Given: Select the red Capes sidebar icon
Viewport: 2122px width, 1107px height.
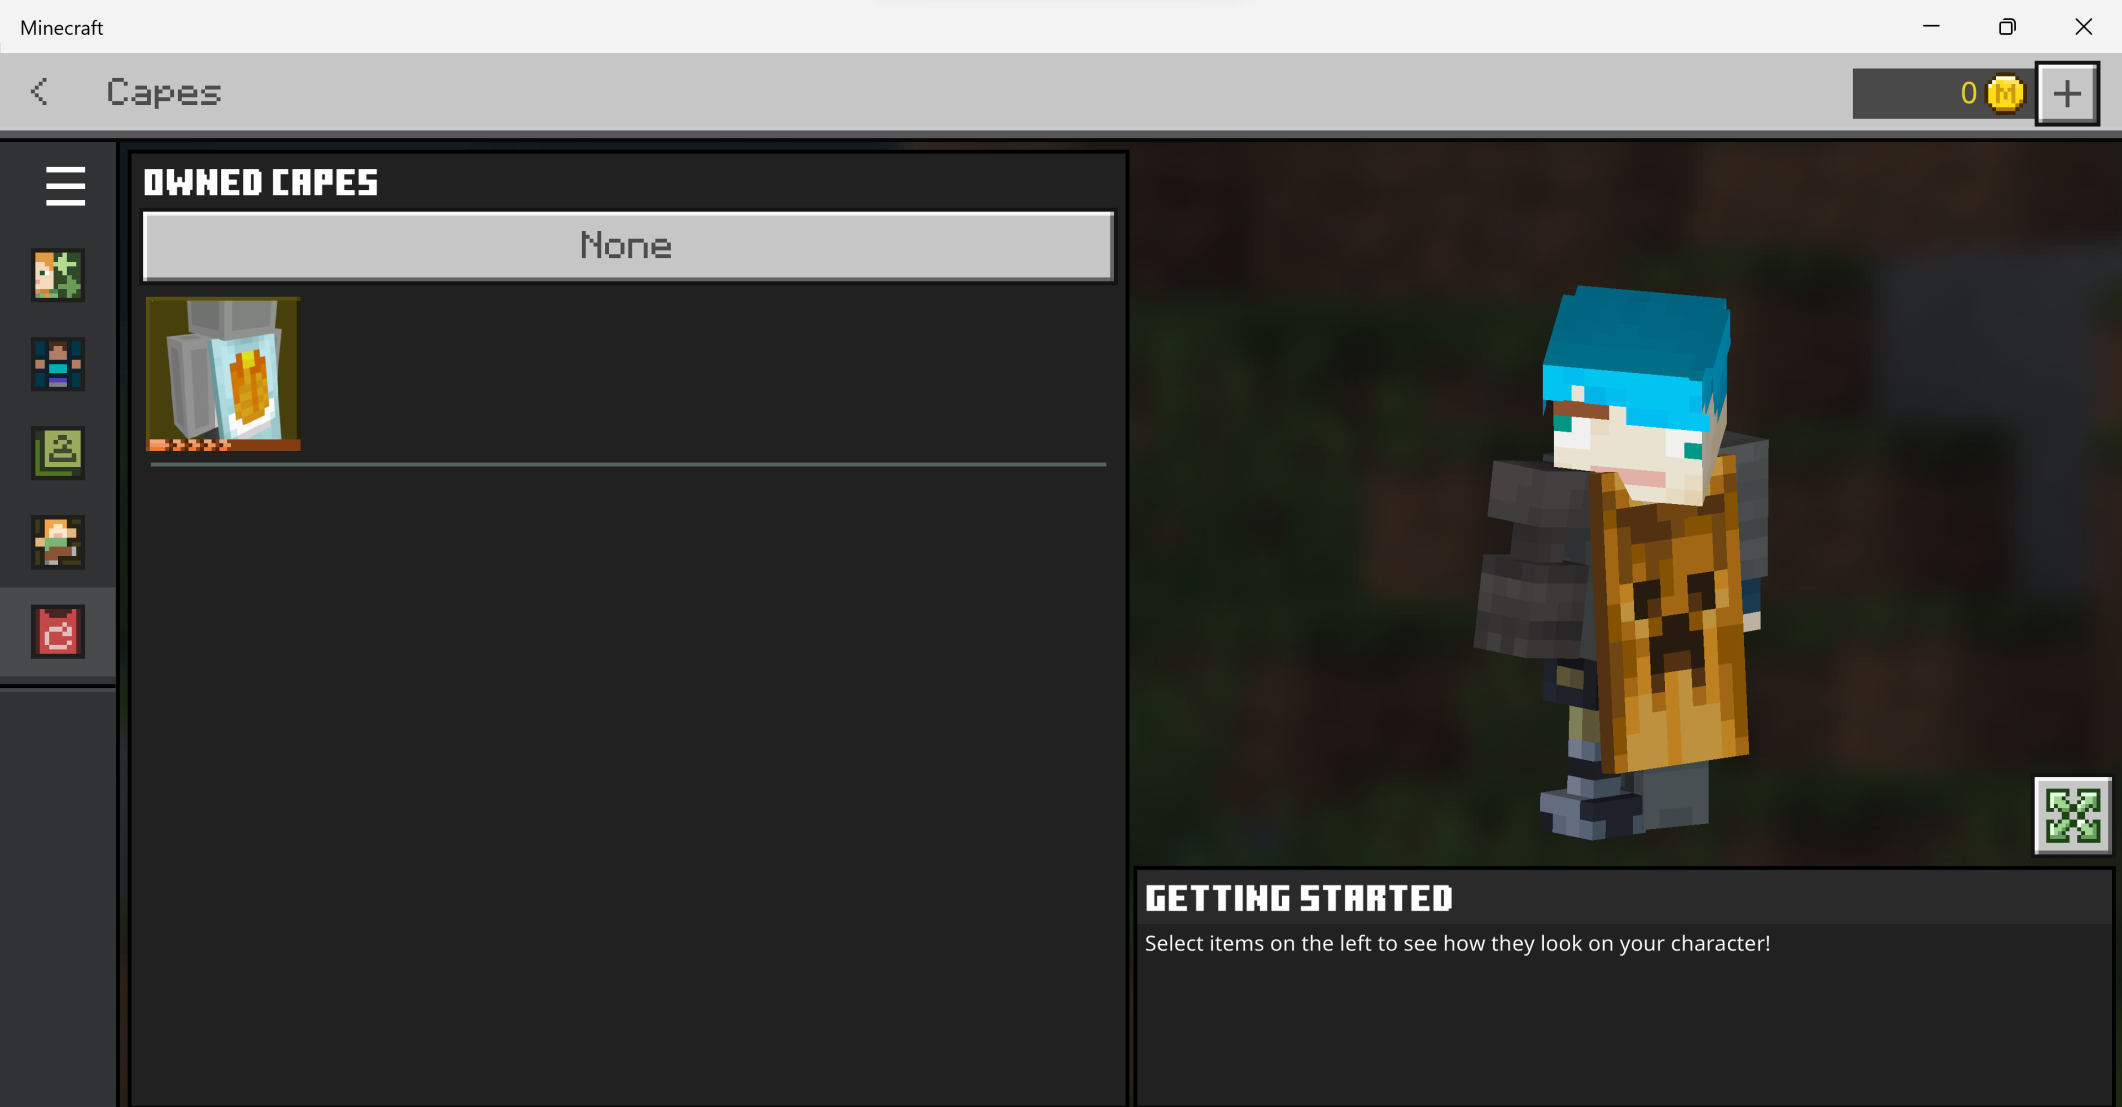Looking at the screenshot, I should (x=58, y=632).
